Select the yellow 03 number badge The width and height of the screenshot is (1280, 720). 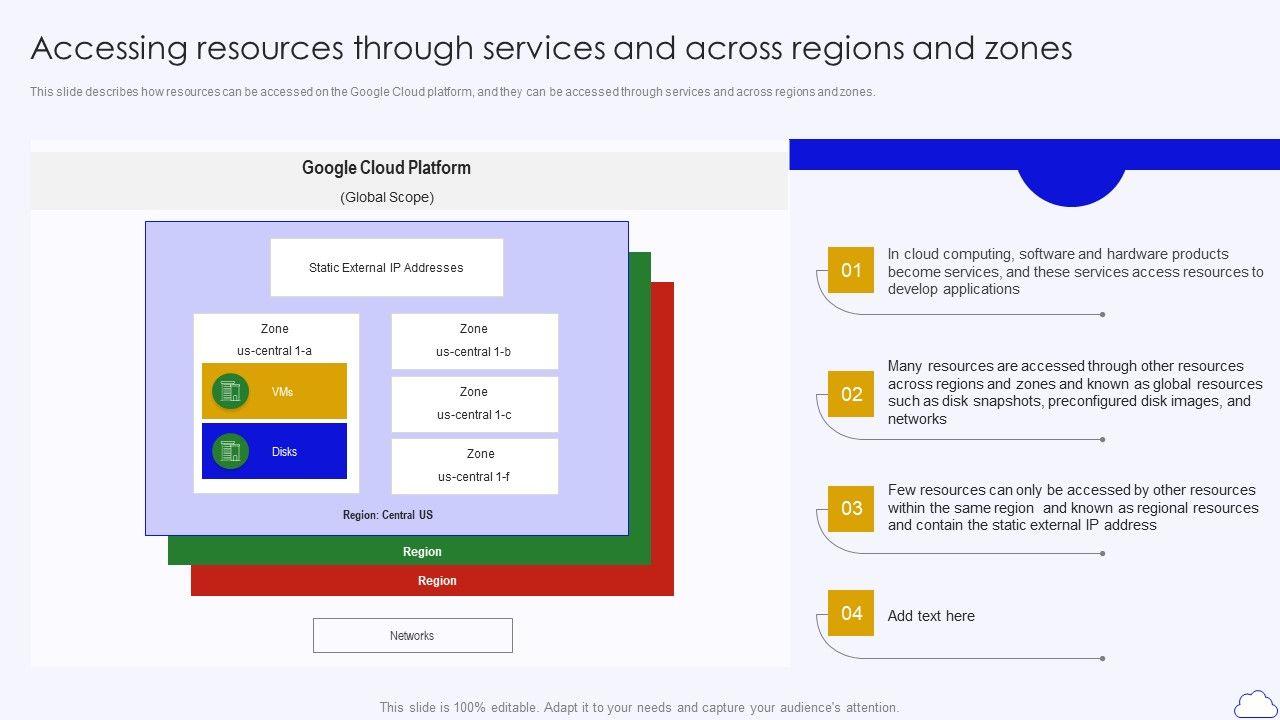coord(851,508)
